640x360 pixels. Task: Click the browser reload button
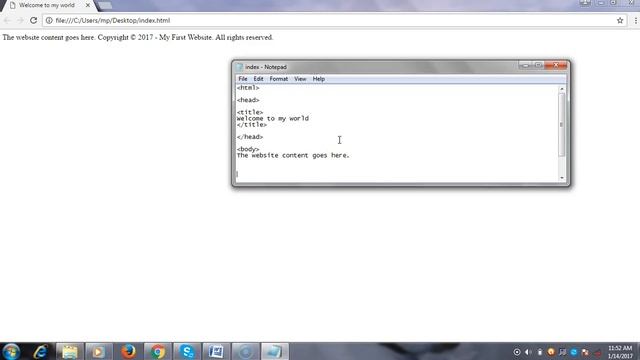pyautogui.click(x=33, y=20)
